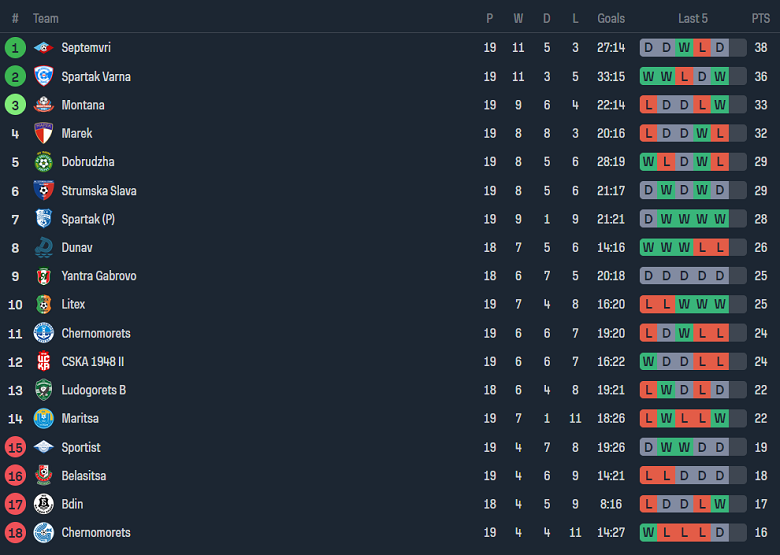Open the Ludogorets B crest
The height and width of the screenshot is (555, 780).
pyautogui.click(x=43, y=390)
